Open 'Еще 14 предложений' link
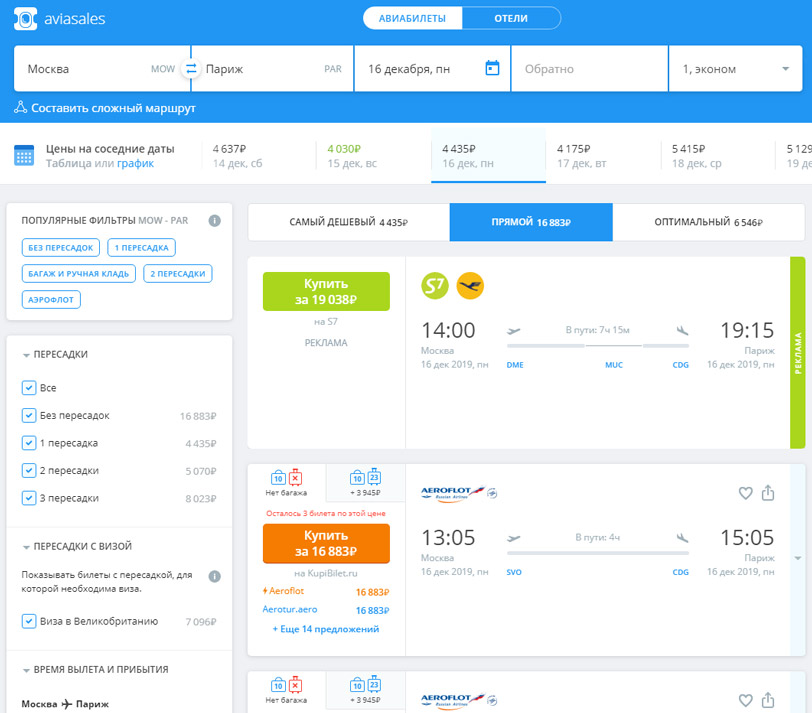Screen dimensions: 812x713 coord(326,629)
